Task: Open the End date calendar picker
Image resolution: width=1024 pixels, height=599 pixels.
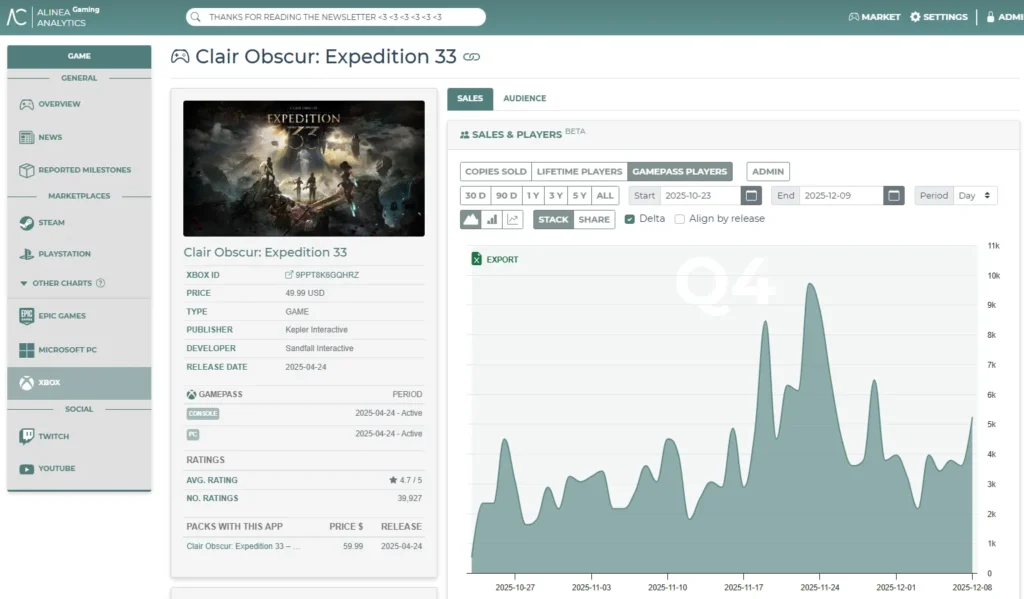Action: coord(894,195)
